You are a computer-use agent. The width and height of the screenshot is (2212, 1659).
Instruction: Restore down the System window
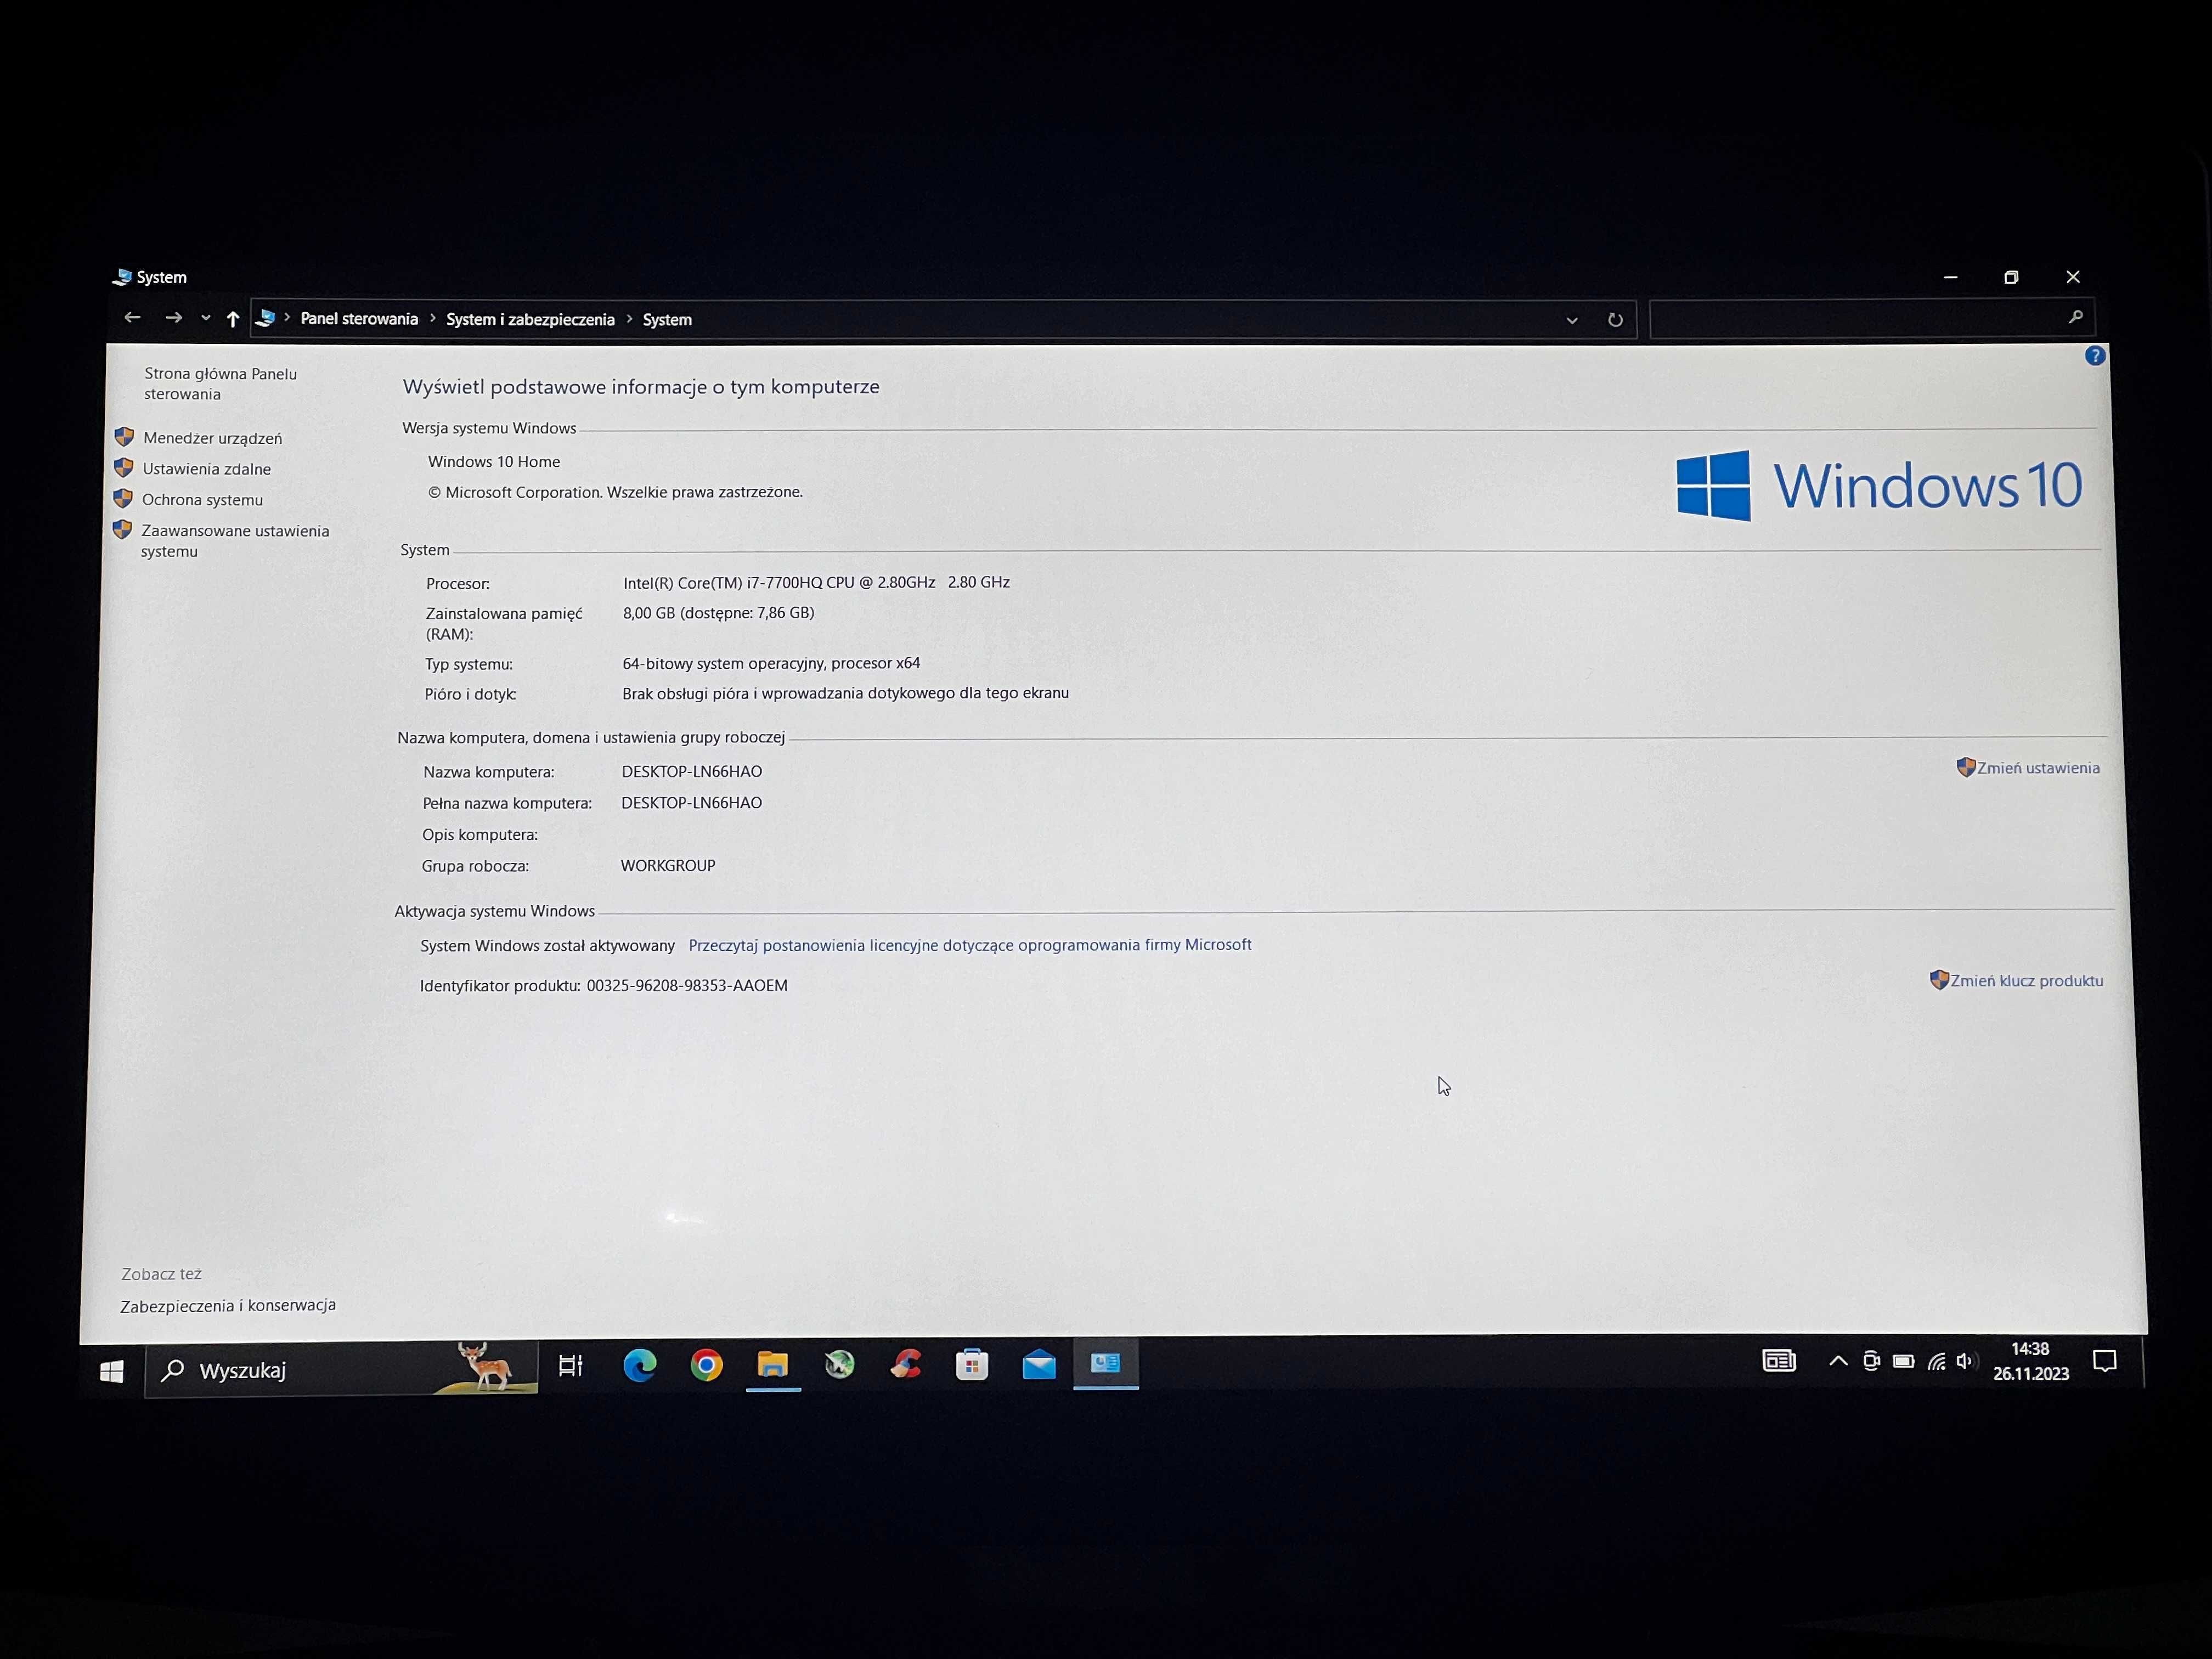pyautogui.click(x=2011, y=277)
